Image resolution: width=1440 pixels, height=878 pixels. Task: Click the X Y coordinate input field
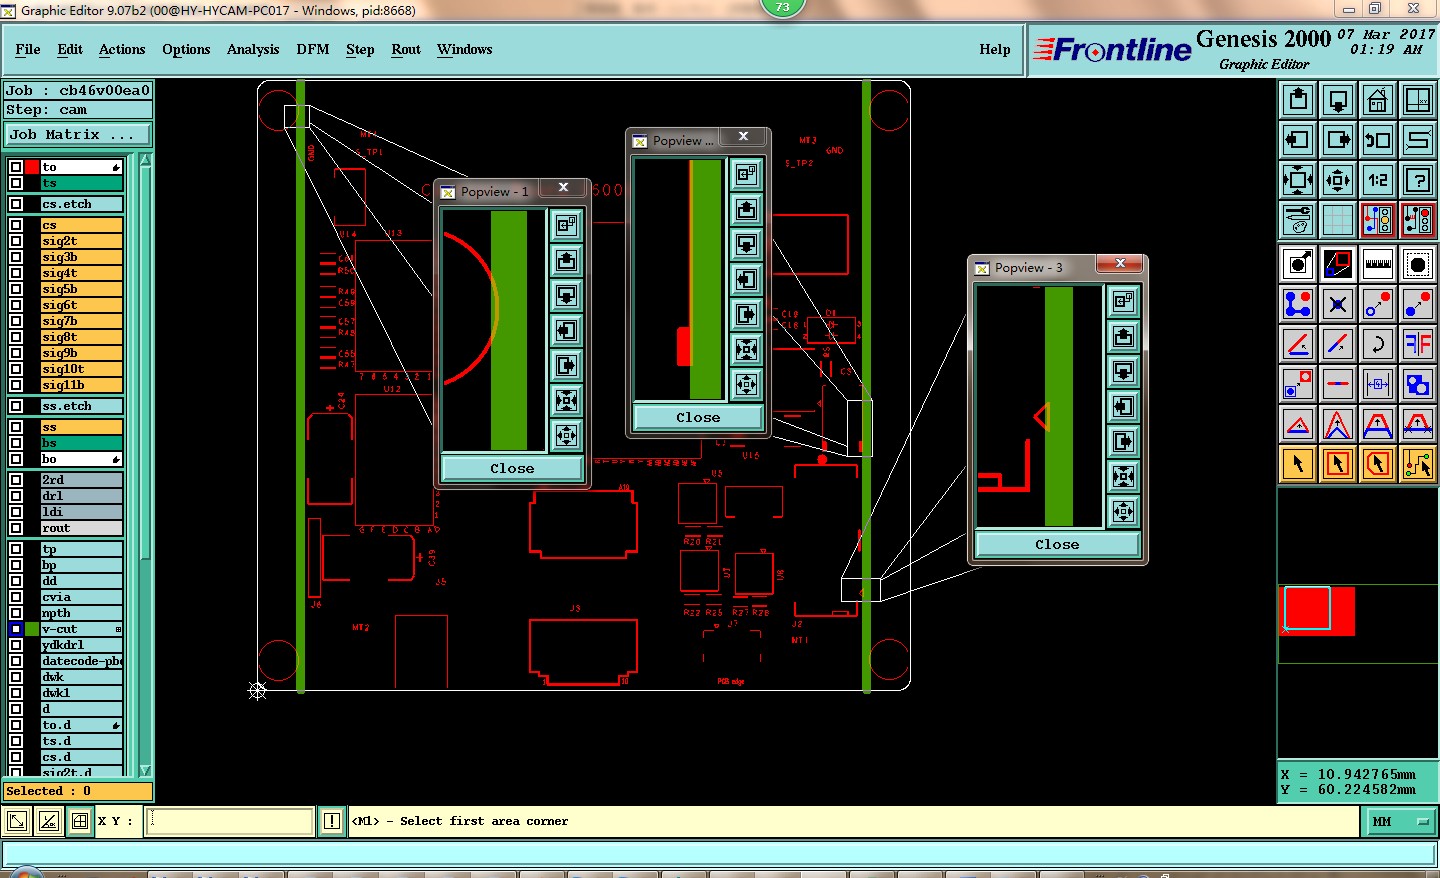coord(231,822)
